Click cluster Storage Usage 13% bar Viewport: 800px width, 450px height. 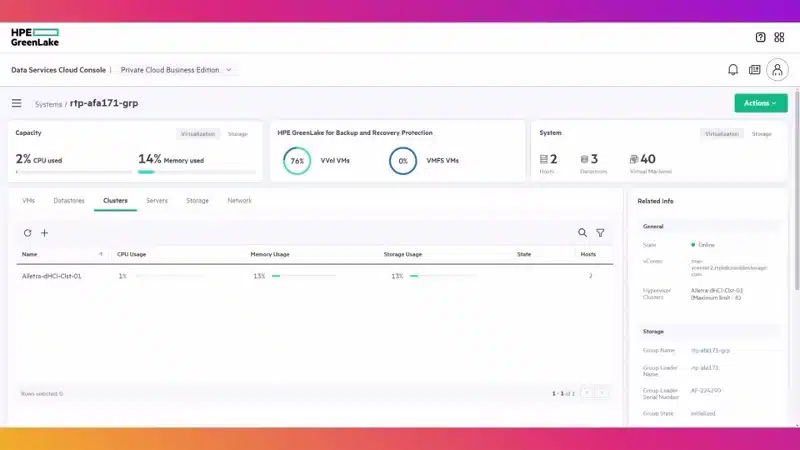[443, 276]
